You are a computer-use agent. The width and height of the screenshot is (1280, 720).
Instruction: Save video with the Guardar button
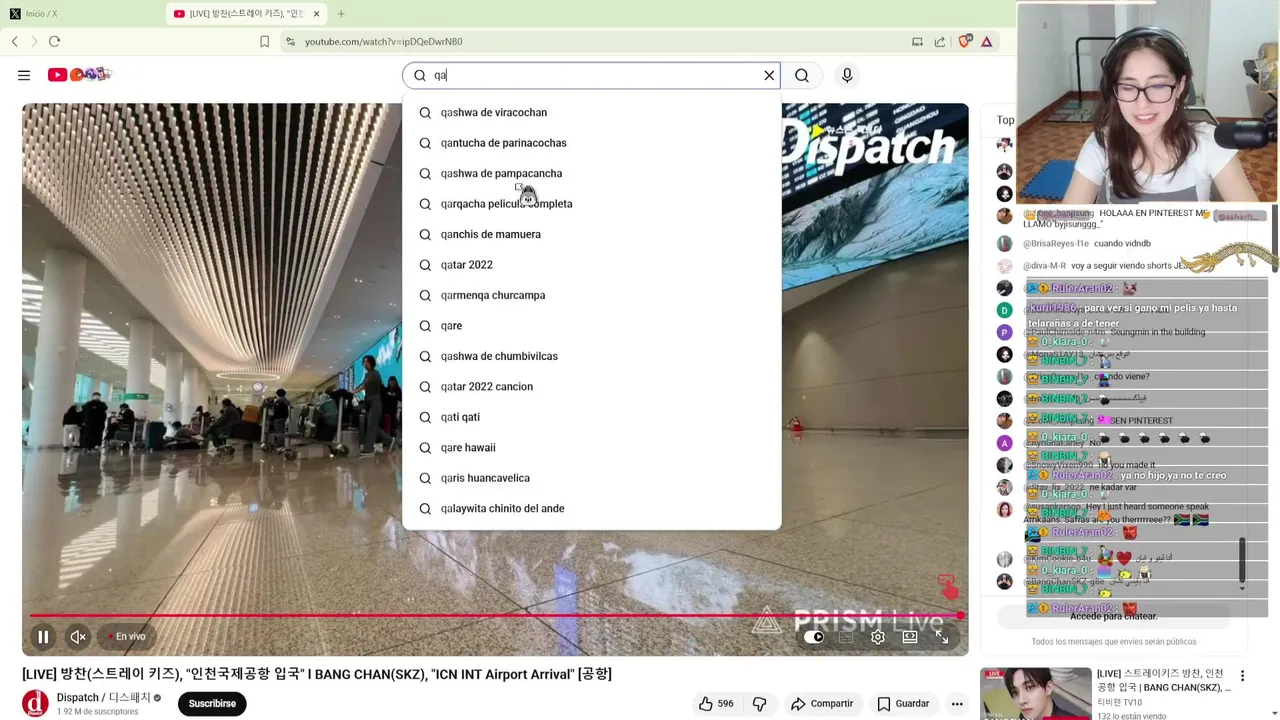(x=903, y=704)
